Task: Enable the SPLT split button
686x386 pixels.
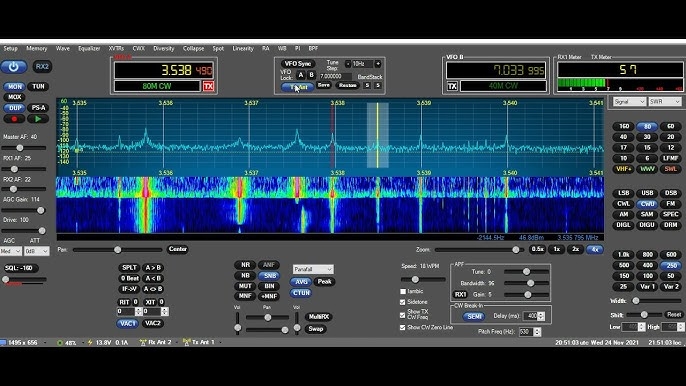Action: click(129, 267)
